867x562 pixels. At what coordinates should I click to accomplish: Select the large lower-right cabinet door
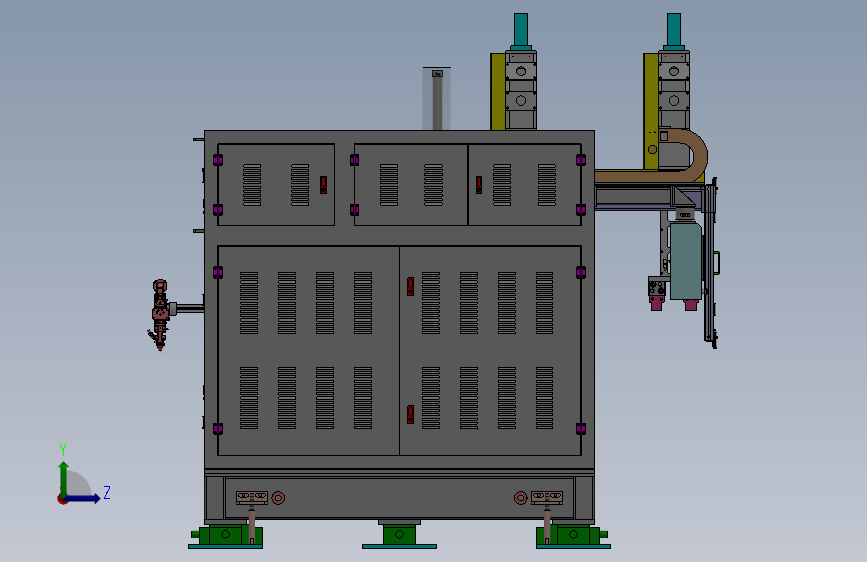click(490, 351)
